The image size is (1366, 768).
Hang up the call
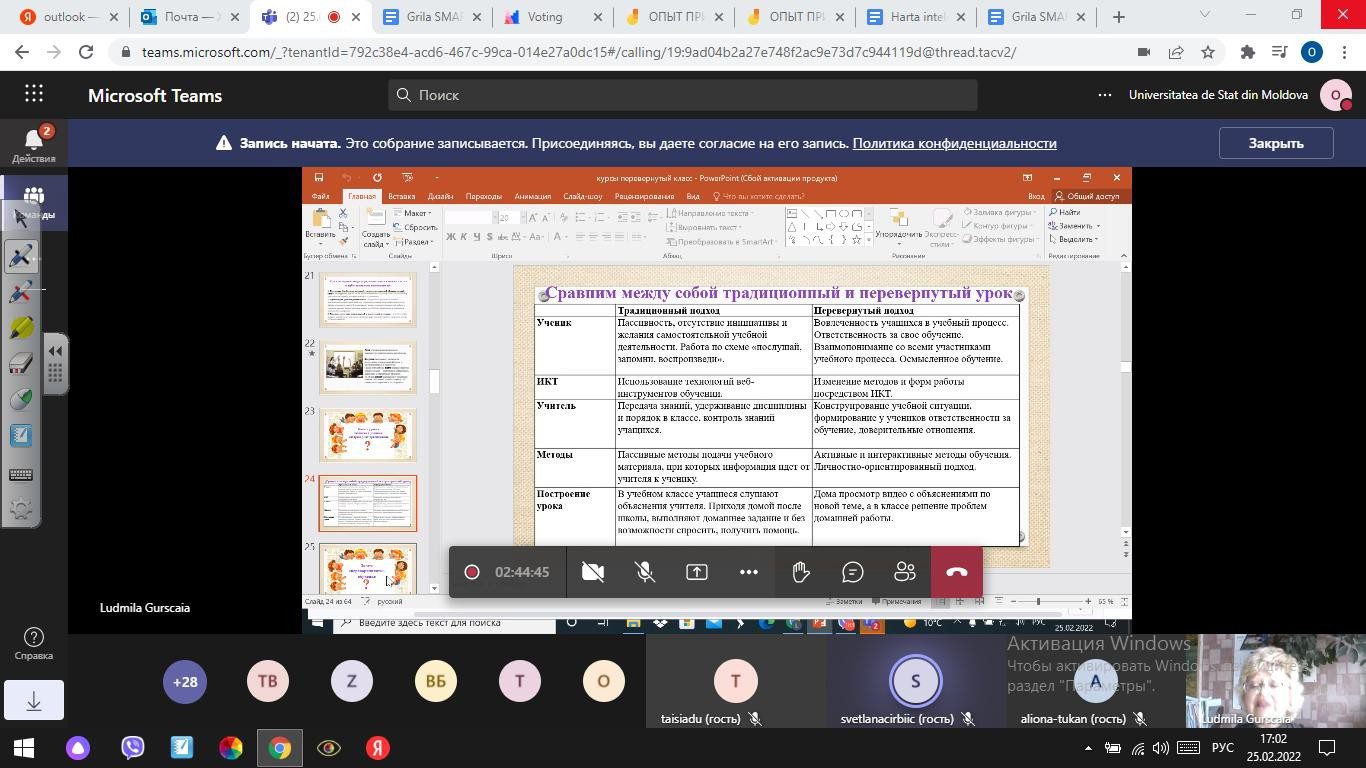coord(956,572)
